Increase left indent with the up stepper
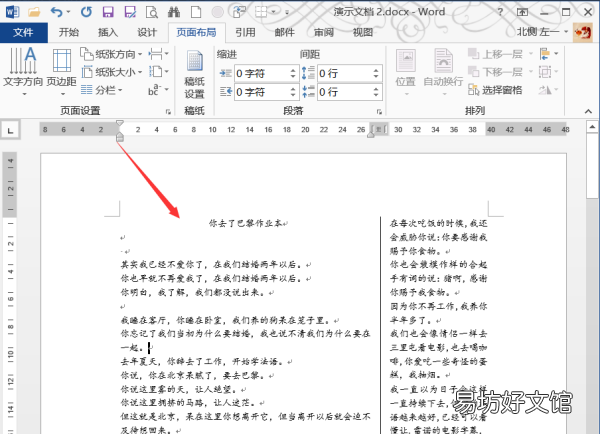Viewport: 600px width, 434px height. (x=293, y=70)
